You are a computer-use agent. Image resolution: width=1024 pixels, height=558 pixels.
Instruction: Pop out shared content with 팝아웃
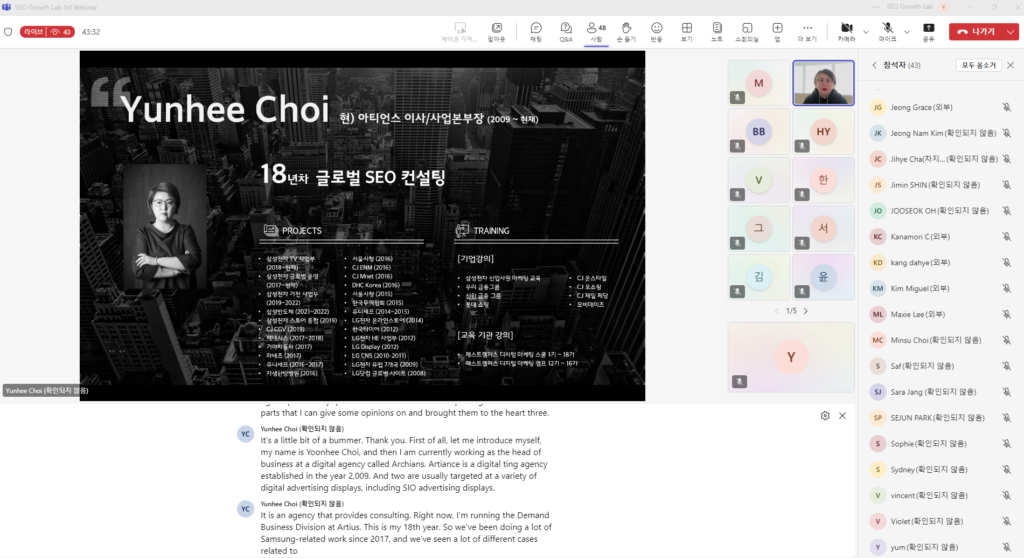(496, 31)
